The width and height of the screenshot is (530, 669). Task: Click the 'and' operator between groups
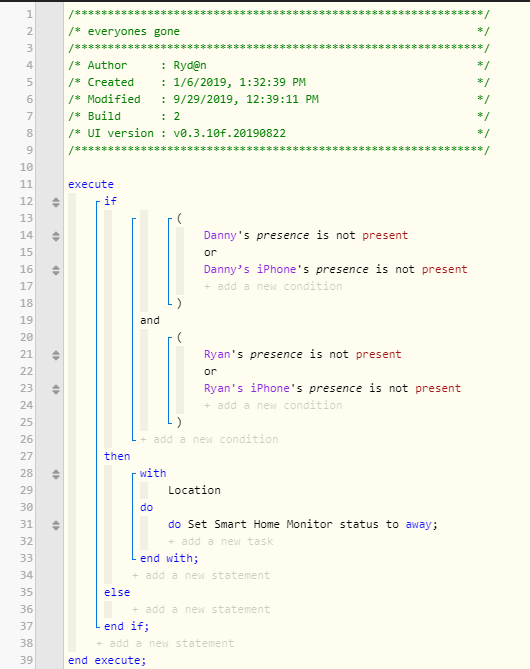coord(150,320)
